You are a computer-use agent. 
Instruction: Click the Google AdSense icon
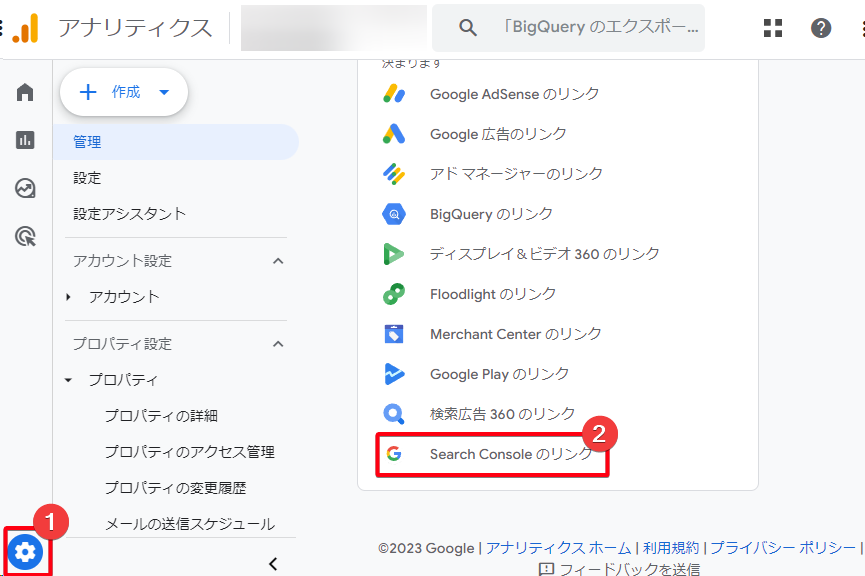[394, 94]
